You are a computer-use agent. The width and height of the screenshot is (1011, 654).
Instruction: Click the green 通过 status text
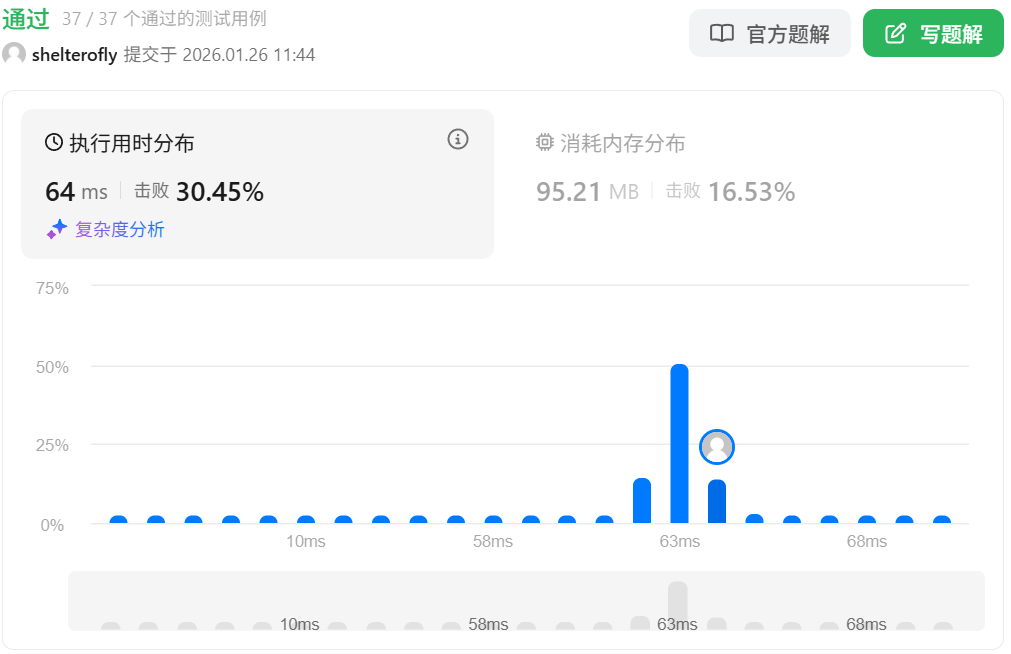26,18
